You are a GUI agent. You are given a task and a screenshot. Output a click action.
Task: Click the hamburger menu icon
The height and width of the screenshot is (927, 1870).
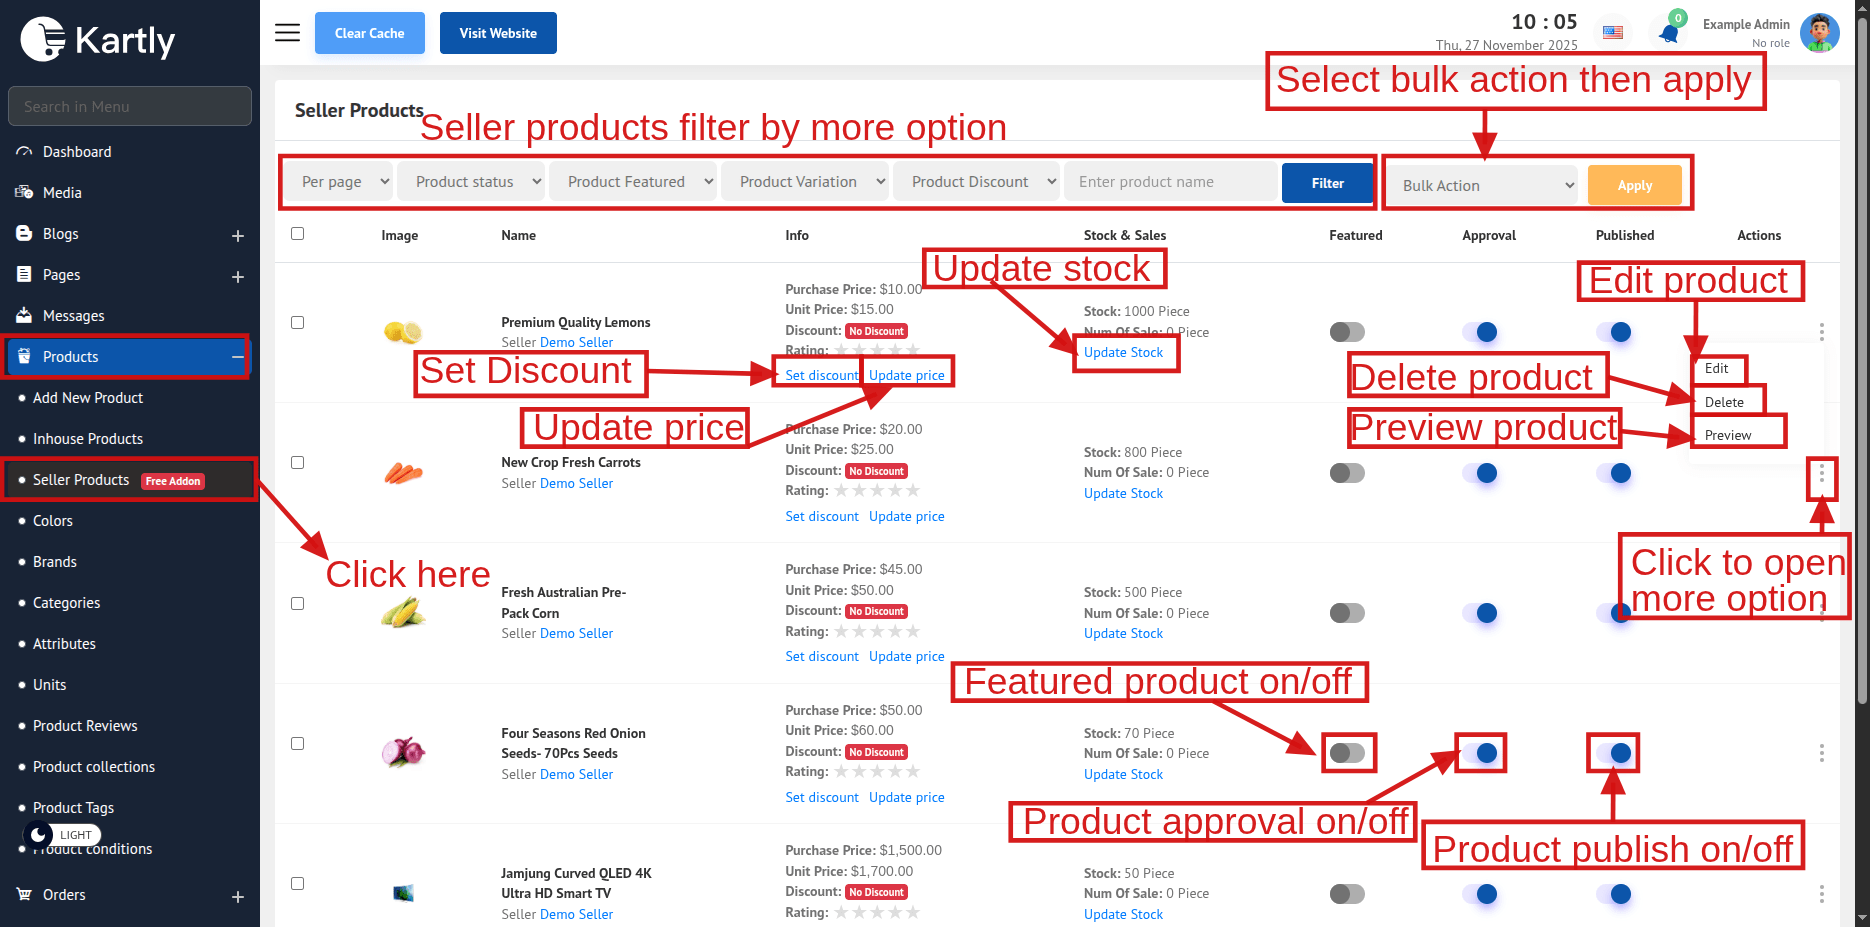287,33
